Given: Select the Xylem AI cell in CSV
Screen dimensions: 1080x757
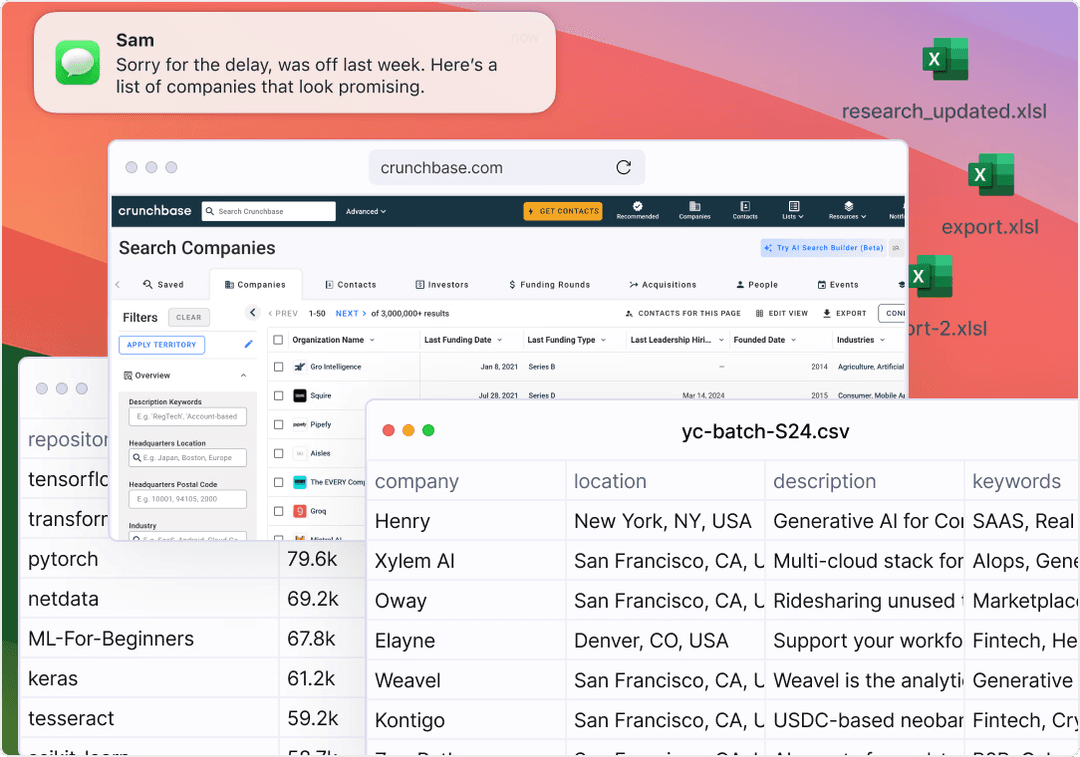Looking at the screenshot, I should (466, 561).
